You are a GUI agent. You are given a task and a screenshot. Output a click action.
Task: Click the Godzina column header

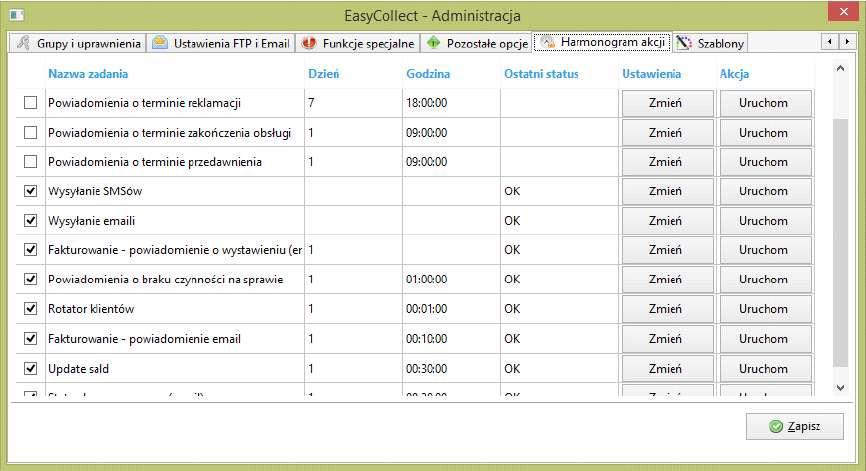[x=428, y=74]
